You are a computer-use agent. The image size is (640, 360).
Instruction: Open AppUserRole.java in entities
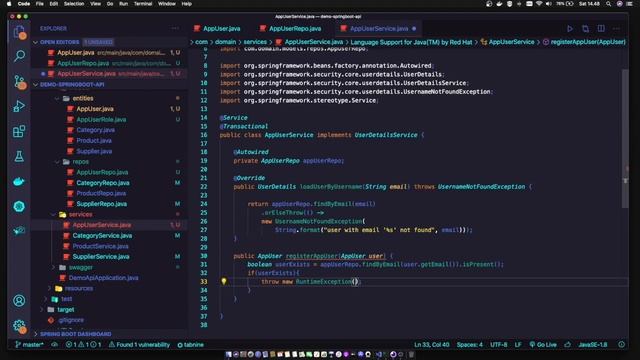[101, 120]
